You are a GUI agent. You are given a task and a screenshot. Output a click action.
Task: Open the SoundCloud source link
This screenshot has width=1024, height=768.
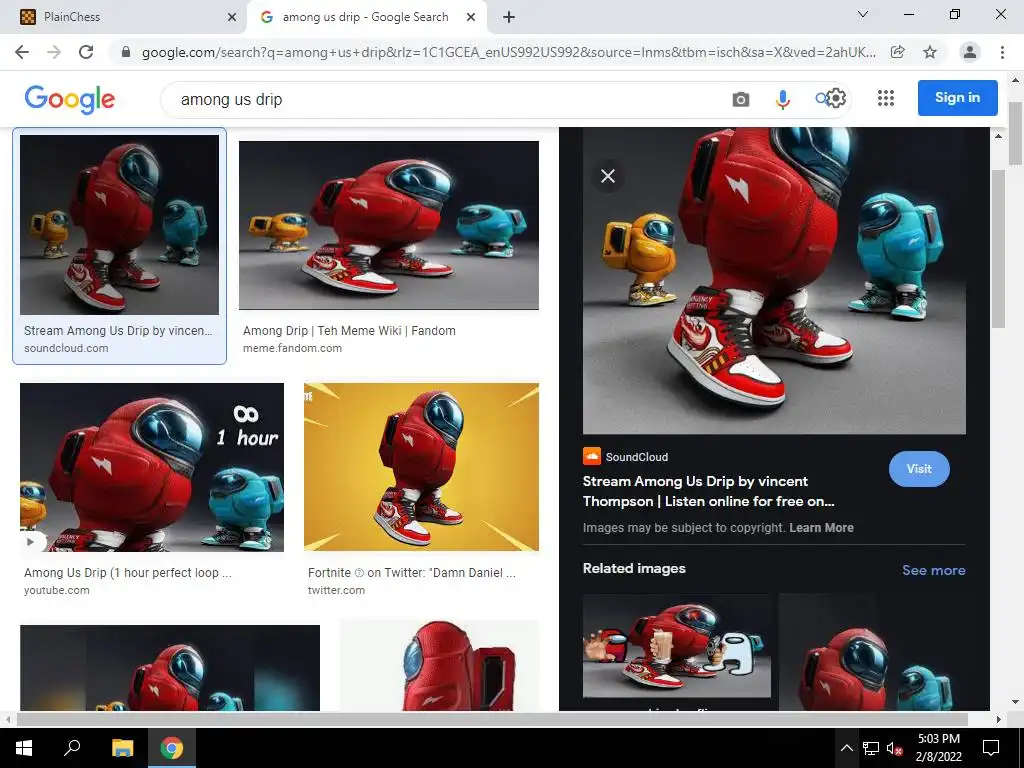626,456
